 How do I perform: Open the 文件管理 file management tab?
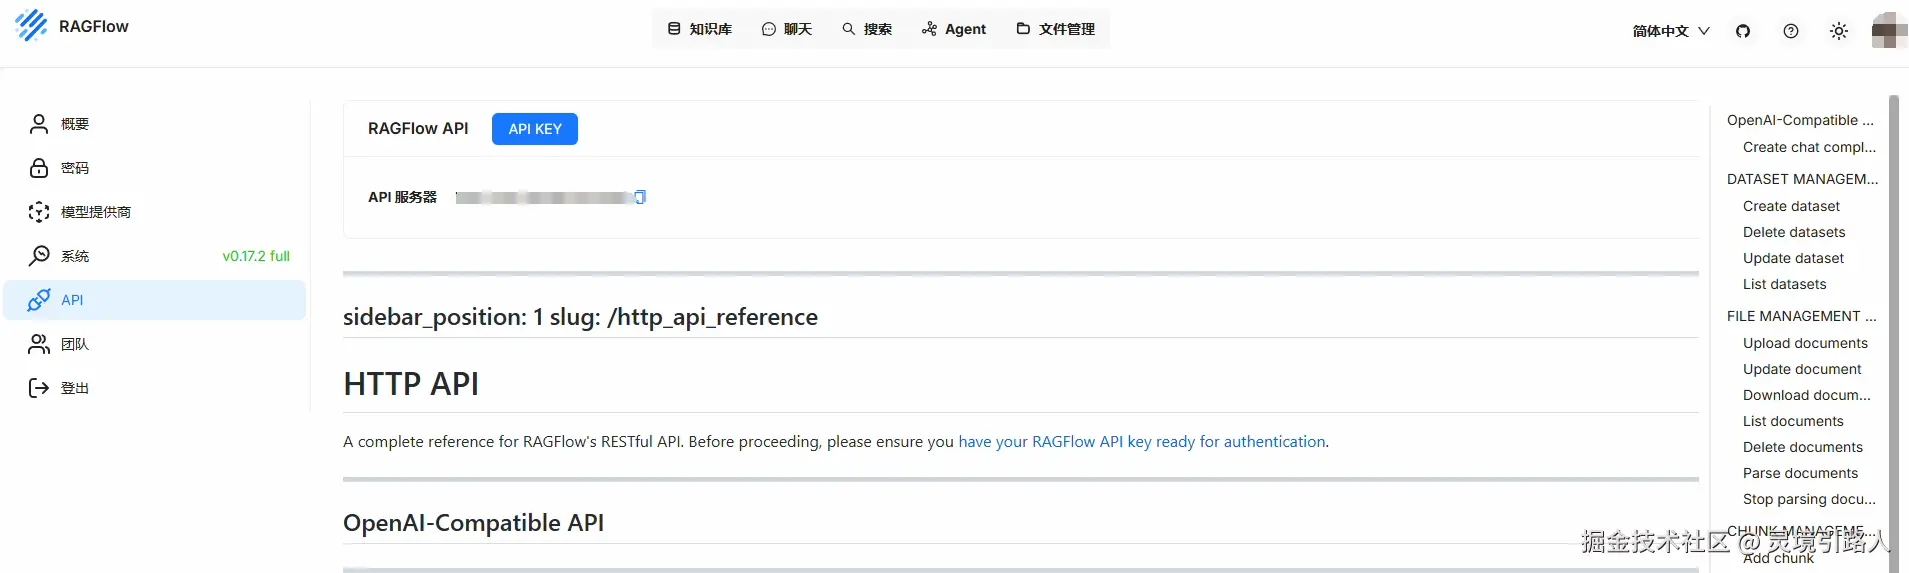click(x=1056, y=29)
